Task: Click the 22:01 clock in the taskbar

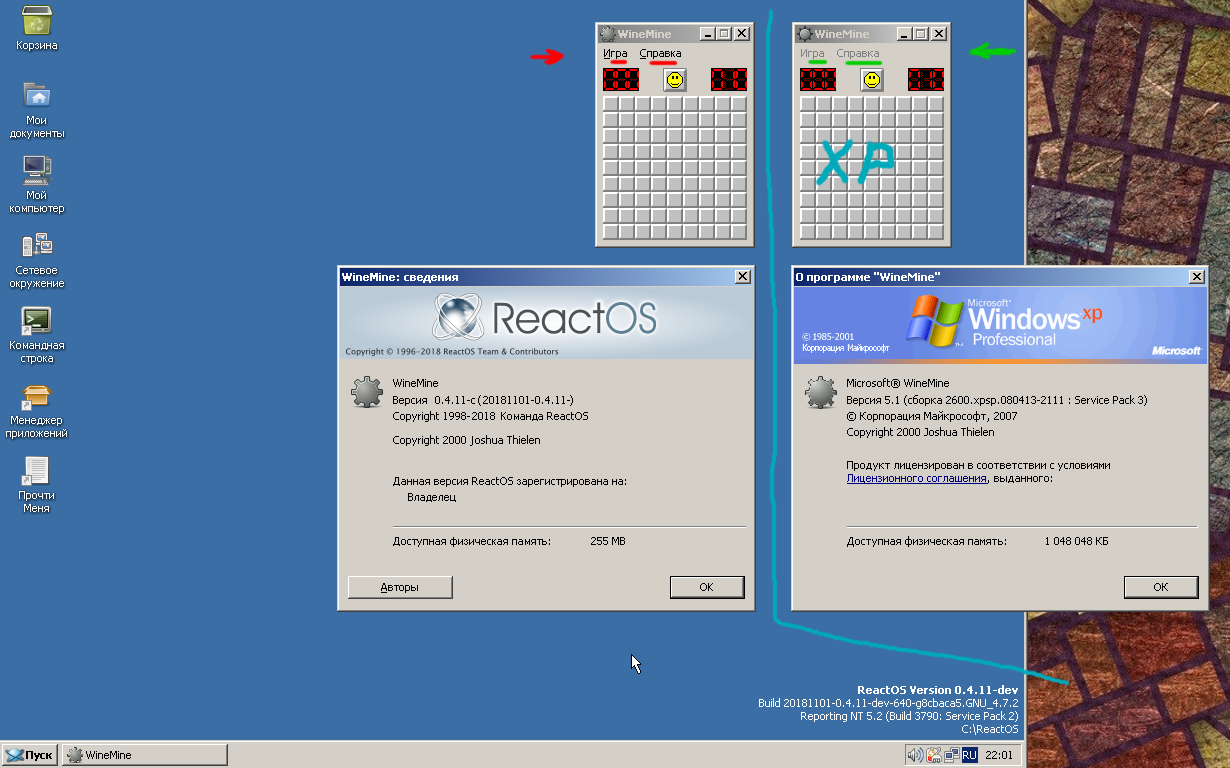Action: click(x=999, y=755)
